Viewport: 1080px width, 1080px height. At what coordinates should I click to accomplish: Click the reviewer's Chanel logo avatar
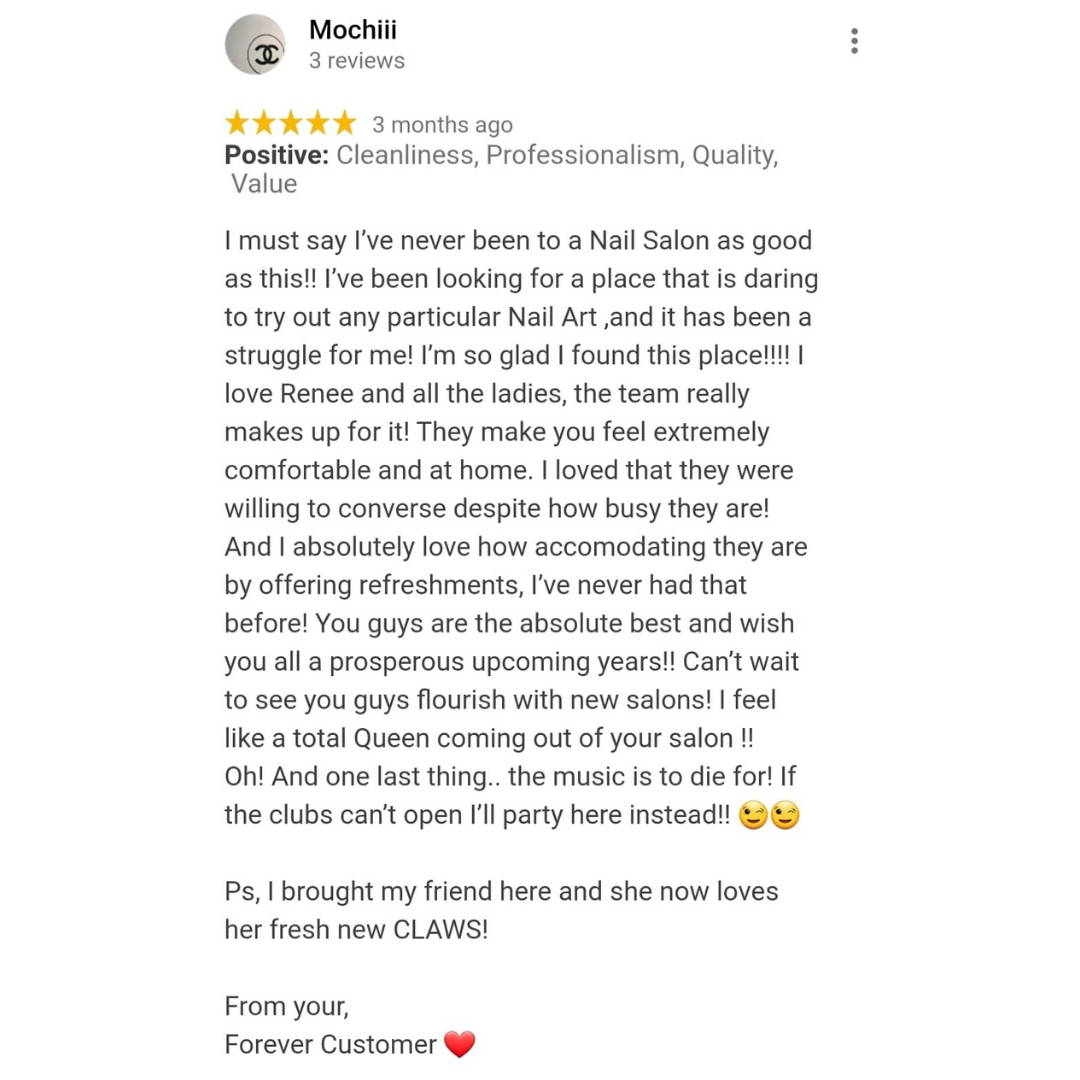(256, 44)
